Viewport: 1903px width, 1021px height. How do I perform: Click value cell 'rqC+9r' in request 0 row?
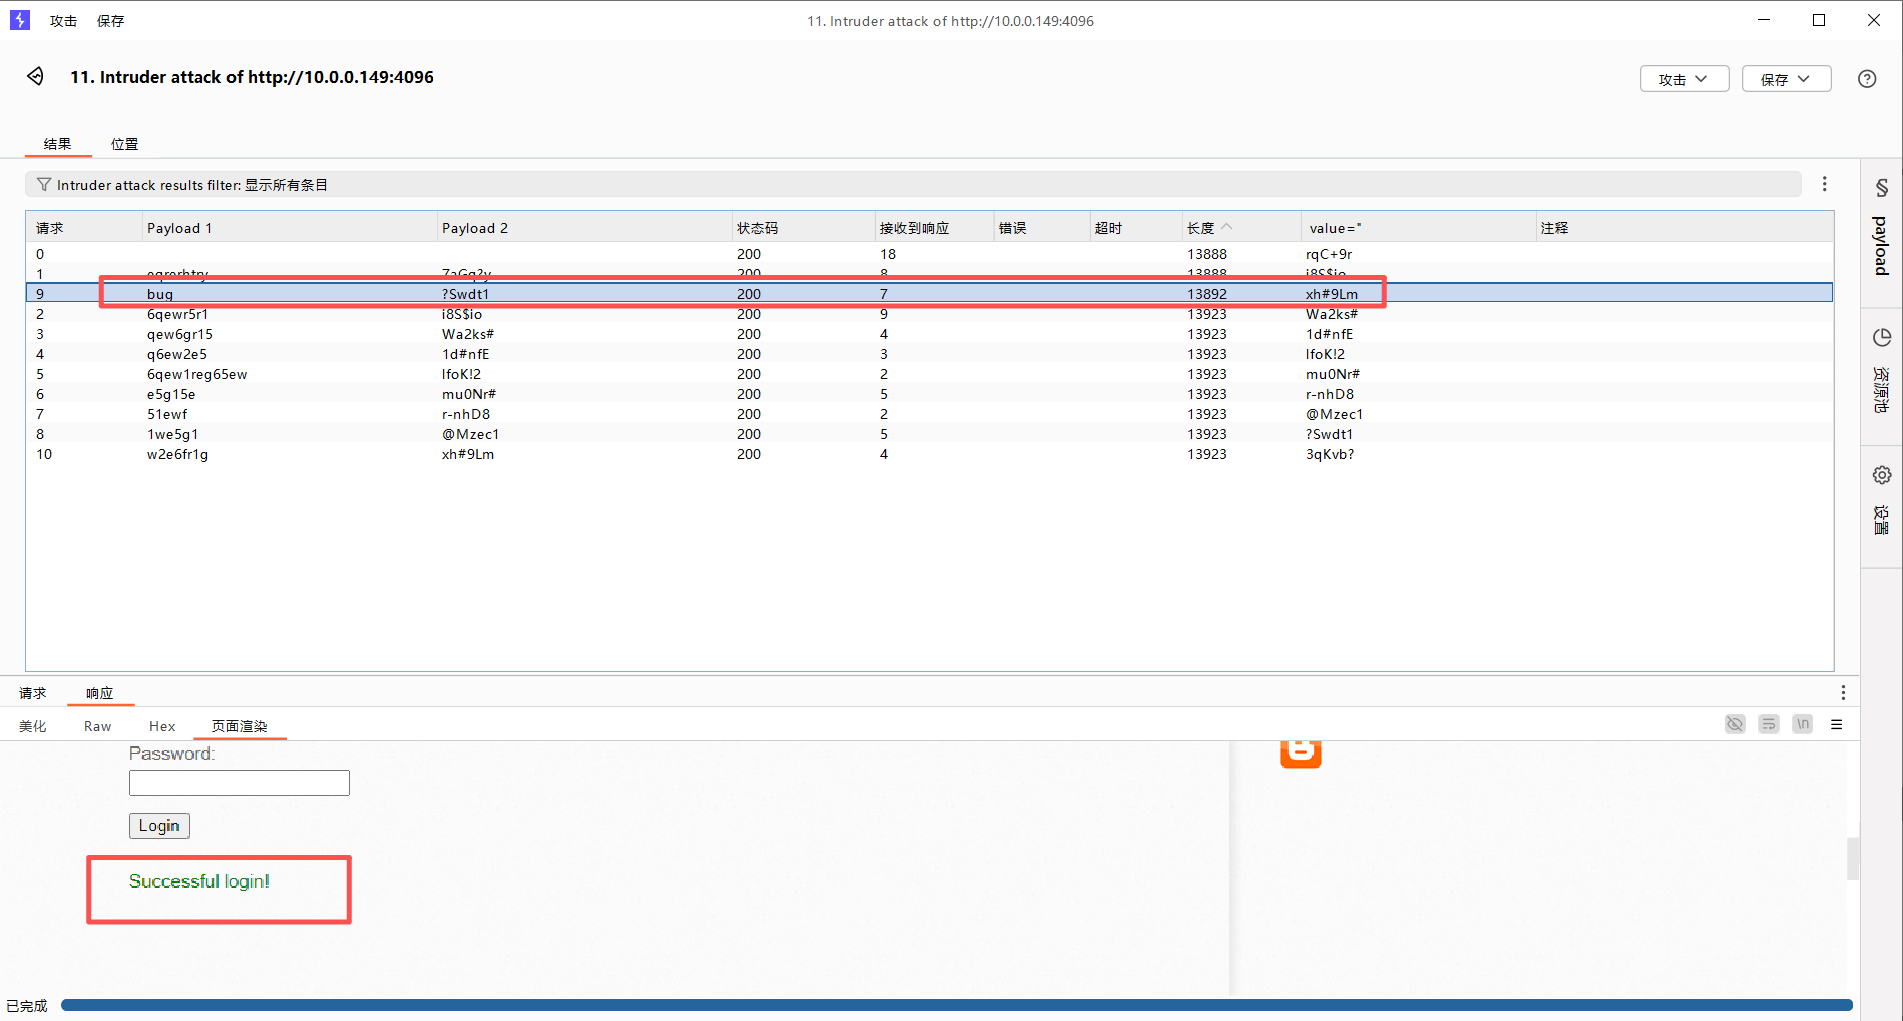pos(1329,254)
